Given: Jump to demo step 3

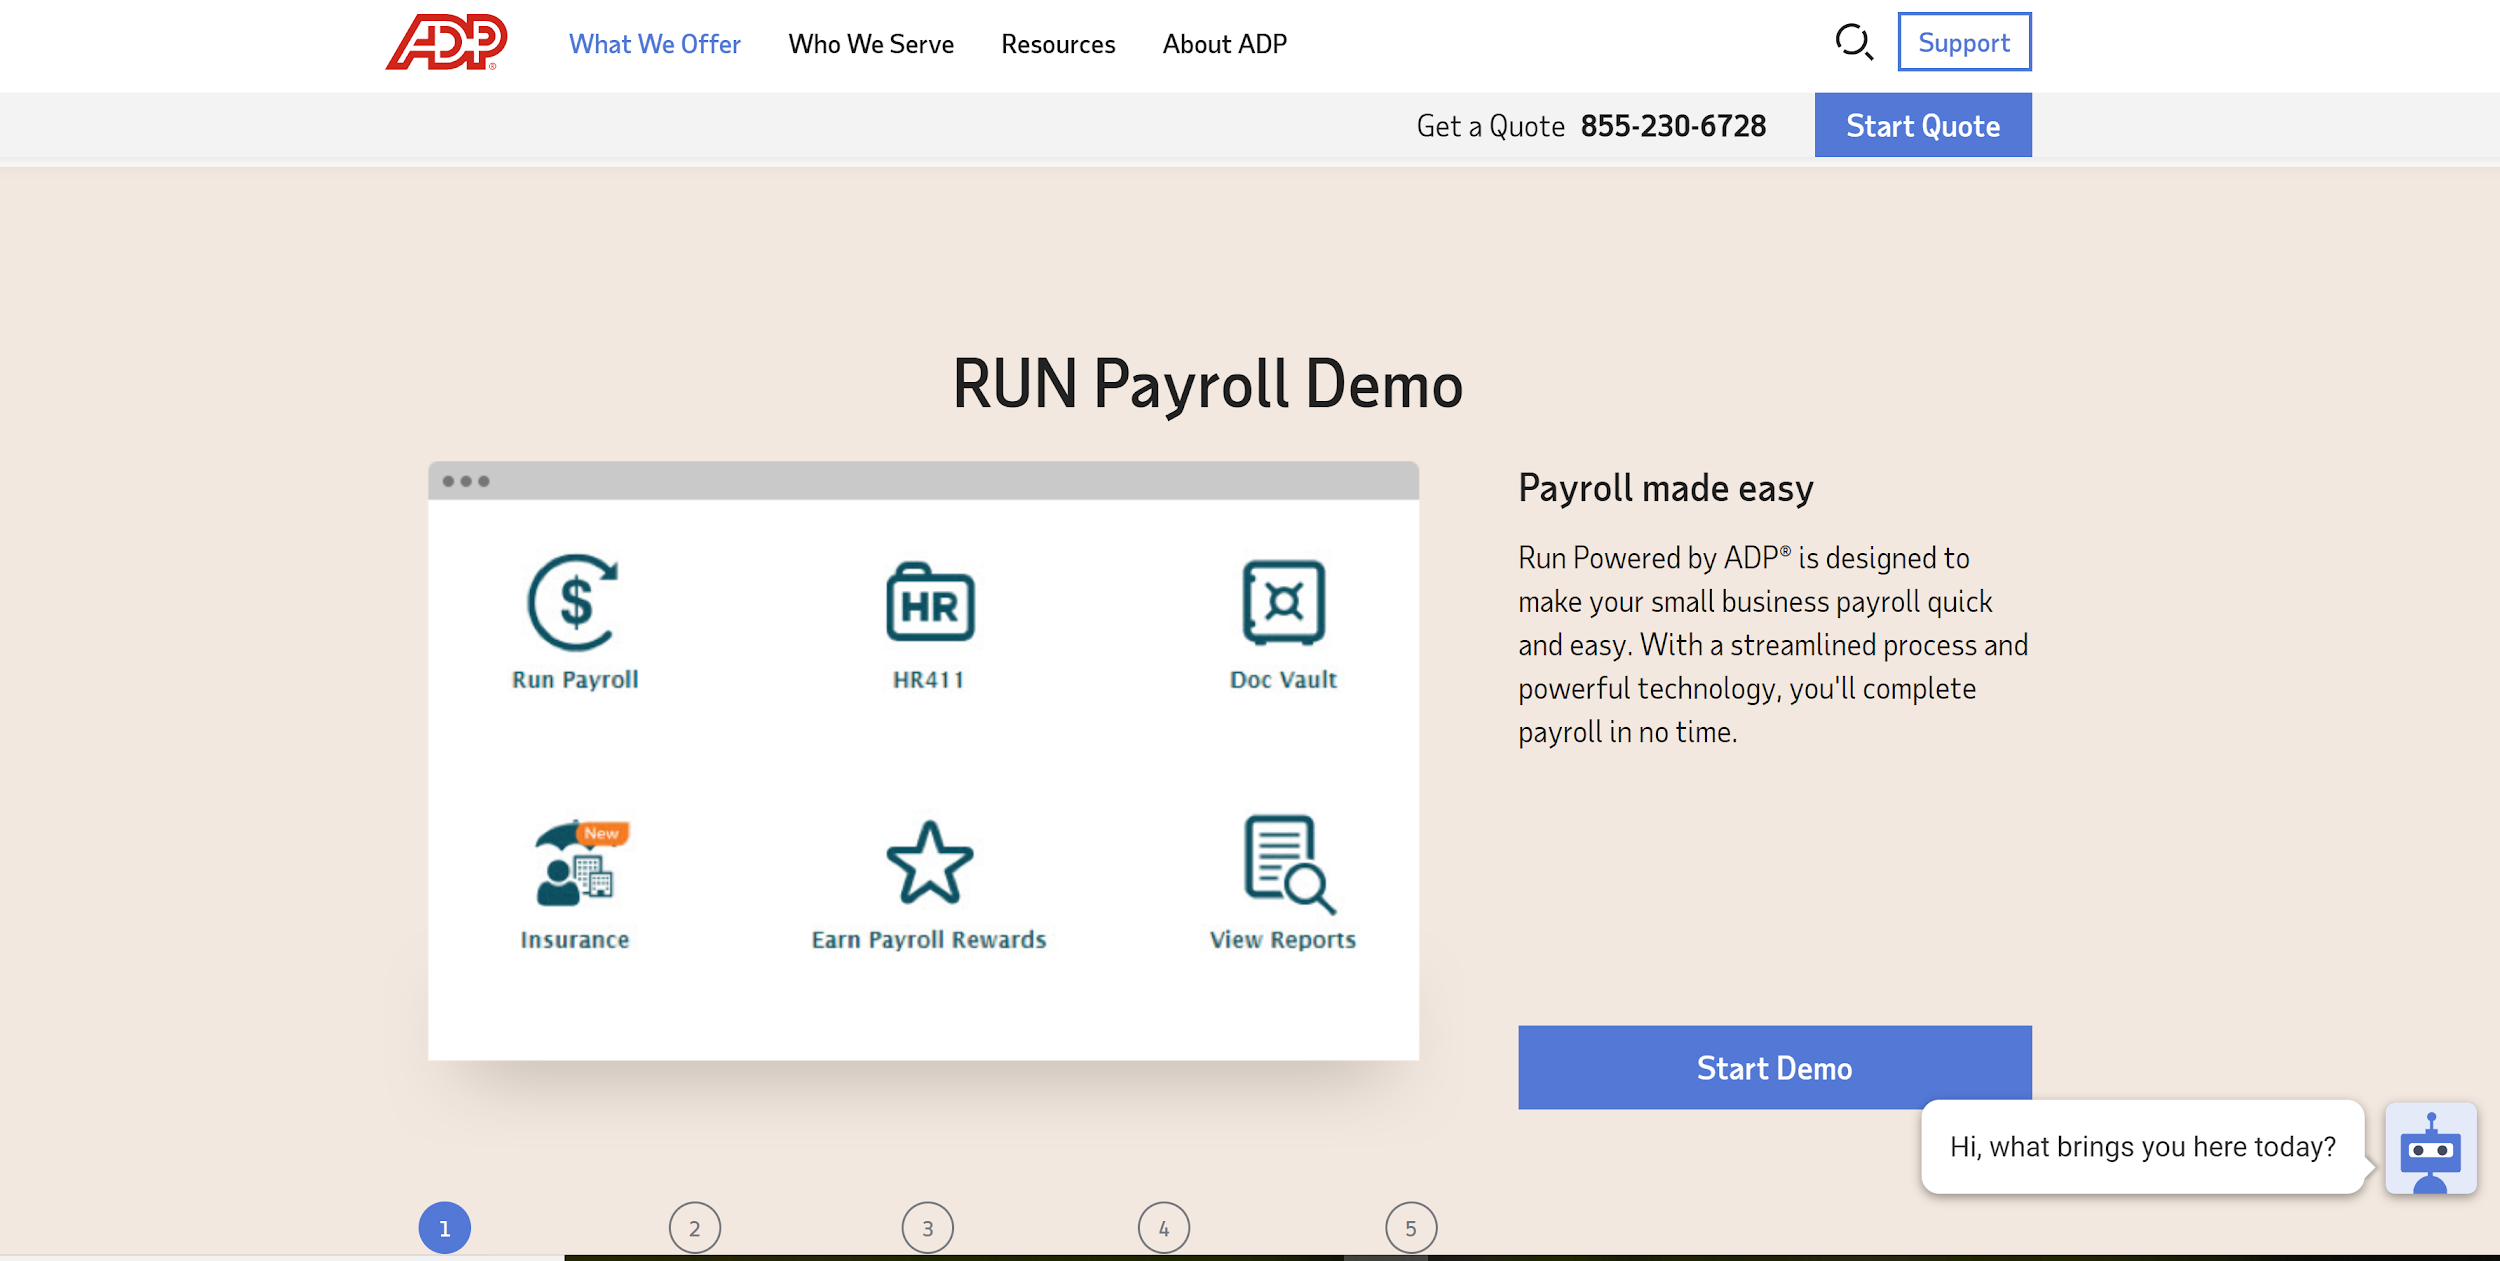Looking at the screenshot, I should [x=927, y=1227].
